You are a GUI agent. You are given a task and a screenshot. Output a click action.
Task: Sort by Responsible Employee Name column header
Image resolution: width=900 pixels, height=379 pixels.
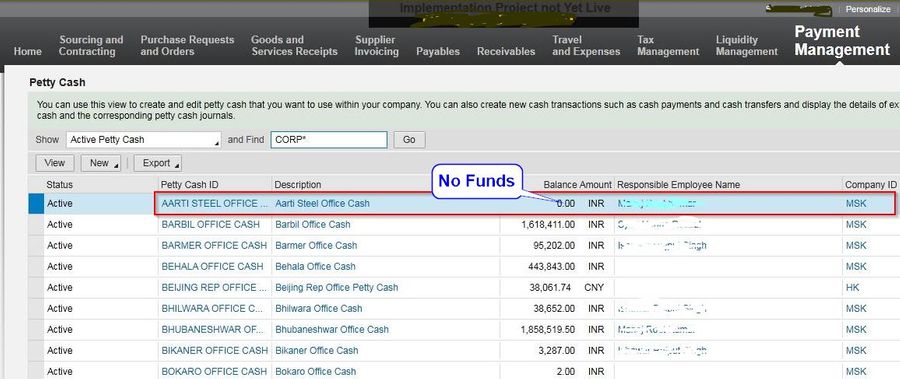(678, 185)
